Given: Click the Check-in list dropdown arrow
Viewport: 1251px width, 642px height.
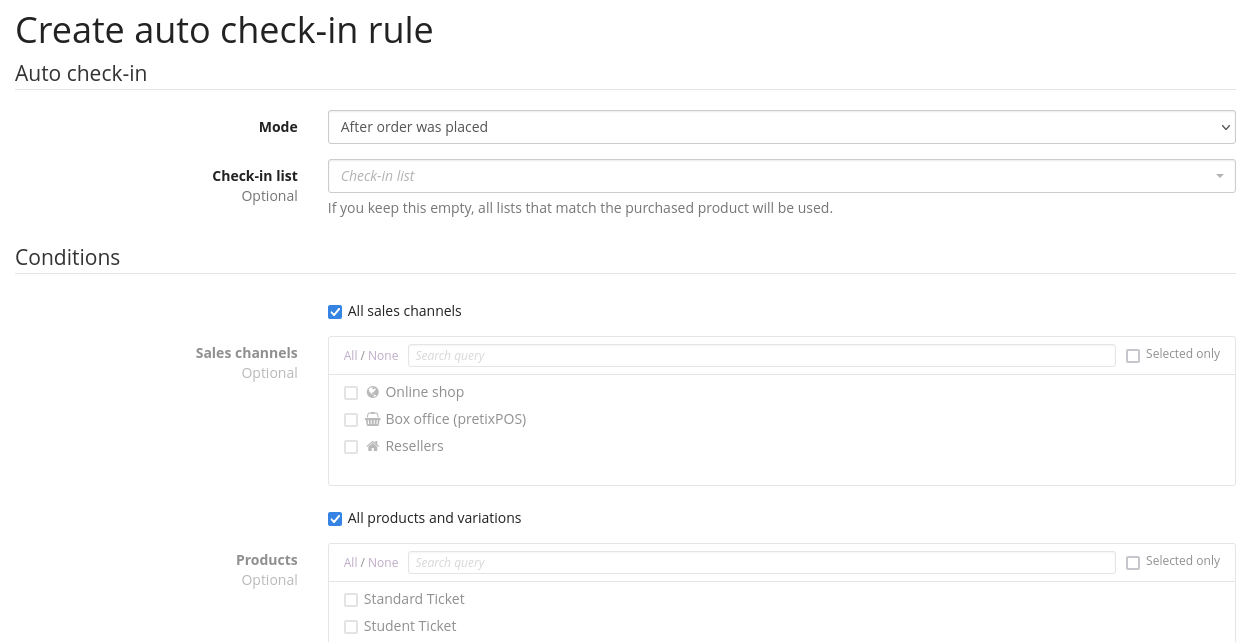Looking at the screenshot, I should 1219,176.
